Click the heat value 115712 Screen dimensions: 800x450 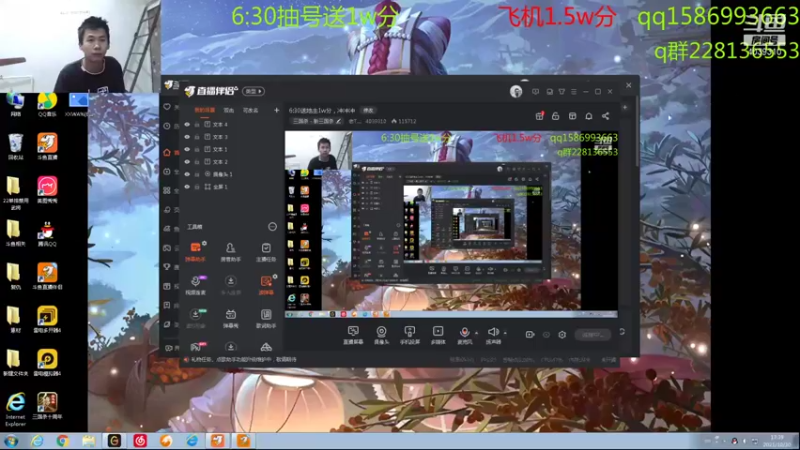click(404, 121)
